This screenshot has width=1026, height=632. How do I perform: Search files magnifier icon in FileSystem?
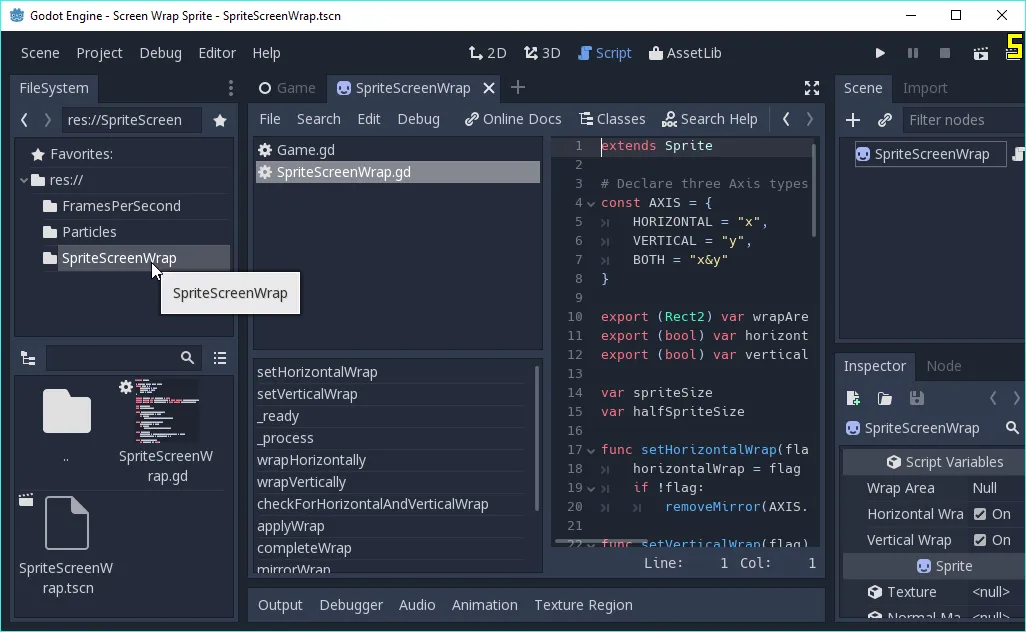pyautogui.click(x=187, y=358)
